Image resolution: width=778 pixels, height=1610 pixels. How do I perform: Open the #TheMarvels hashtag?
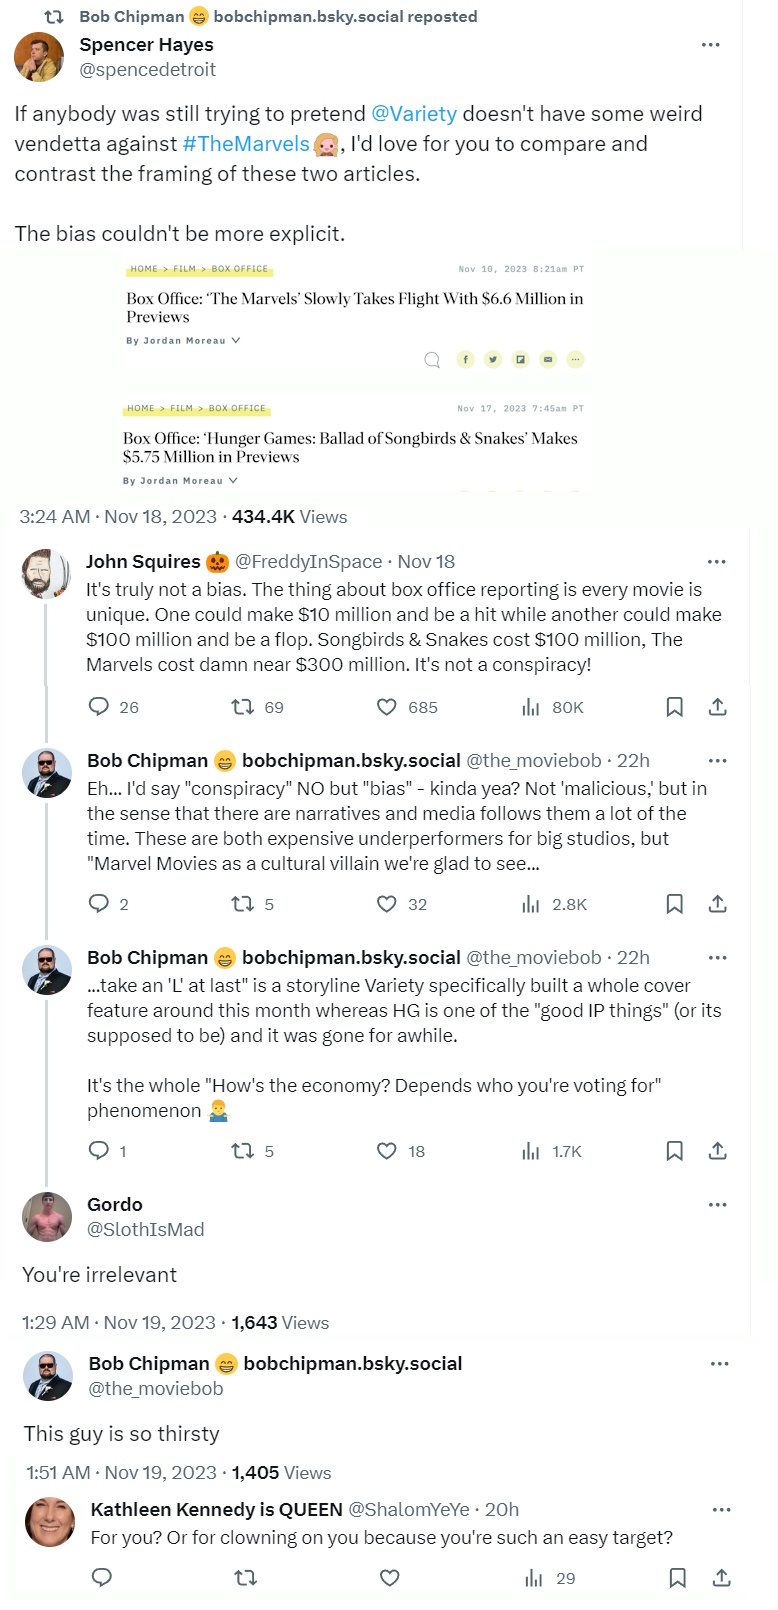pyautogui.click(x=246, y=144)
